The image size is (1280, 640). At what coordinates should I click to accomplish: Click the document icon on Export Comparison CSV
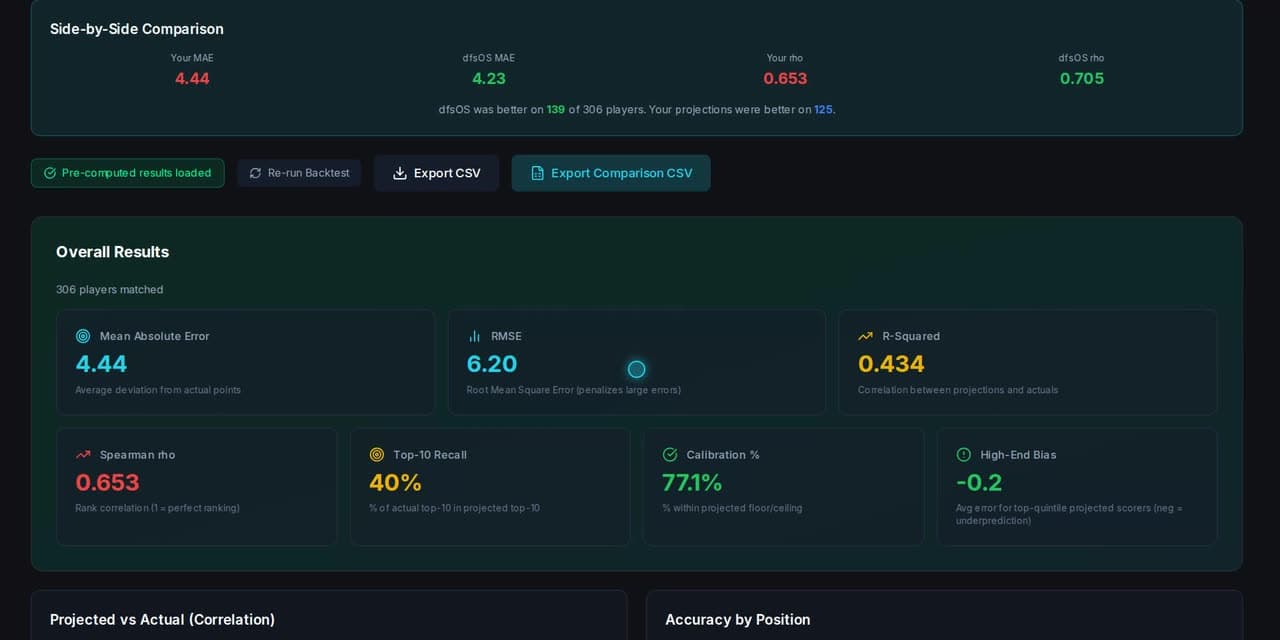537,173
